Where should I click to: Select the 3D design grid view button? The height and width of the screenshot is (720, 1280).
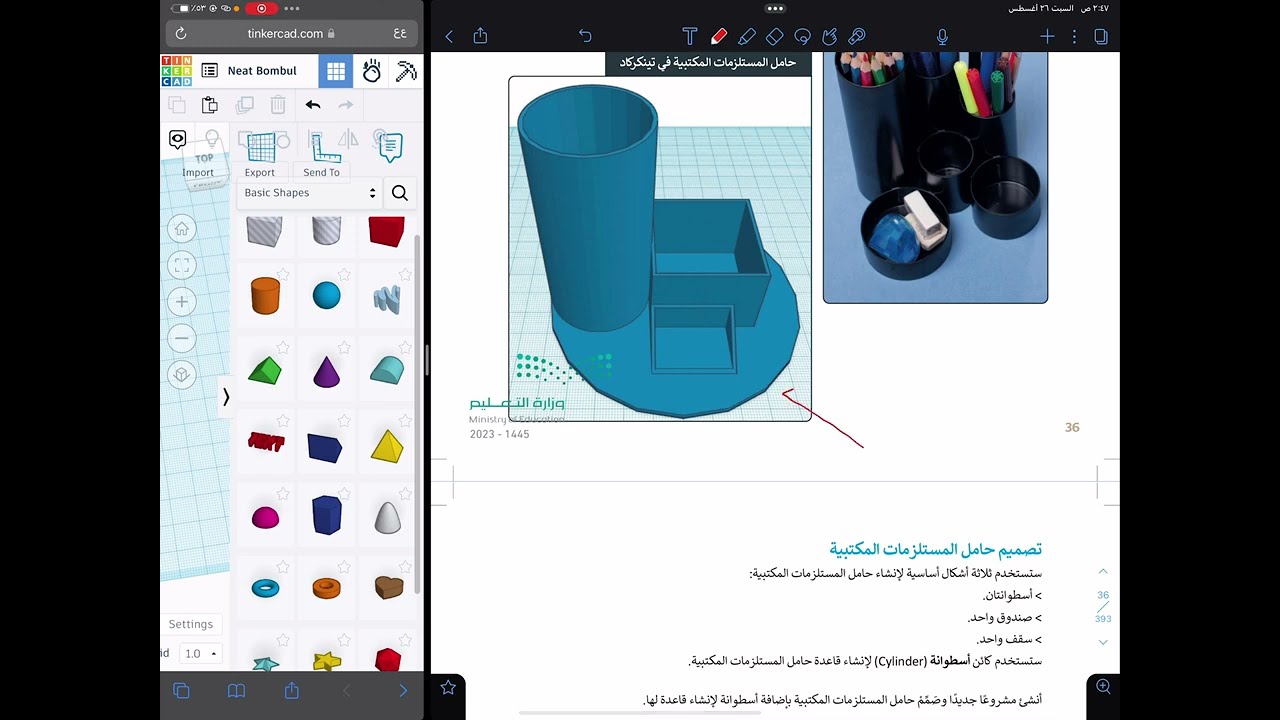(336, 71)
